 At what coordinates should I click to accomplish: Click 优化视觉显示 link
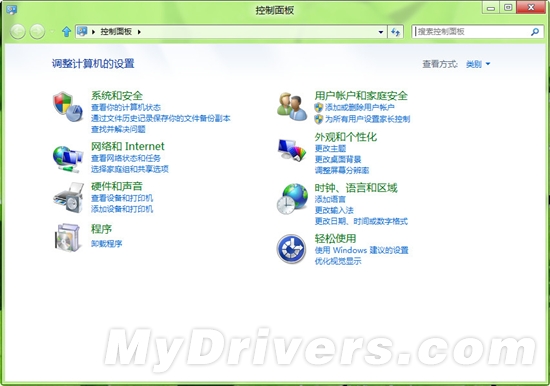coord(338,261)
